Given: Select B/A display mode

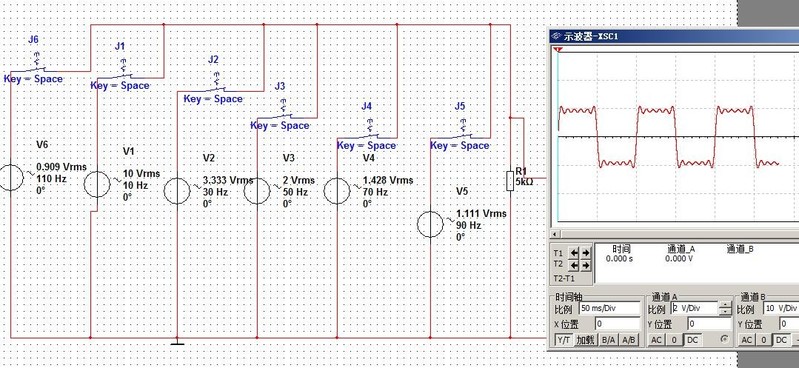Looking at the screenshot, I should 608,340.
